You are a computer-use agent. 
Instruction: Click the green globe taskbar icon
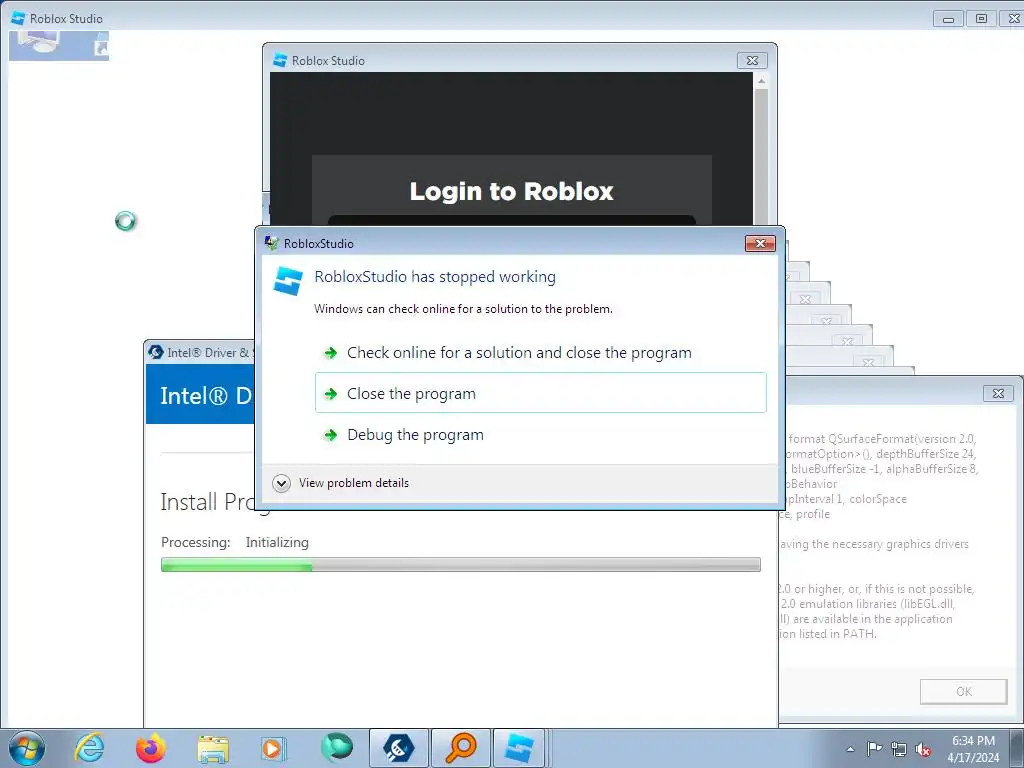(x=337, y=748)
